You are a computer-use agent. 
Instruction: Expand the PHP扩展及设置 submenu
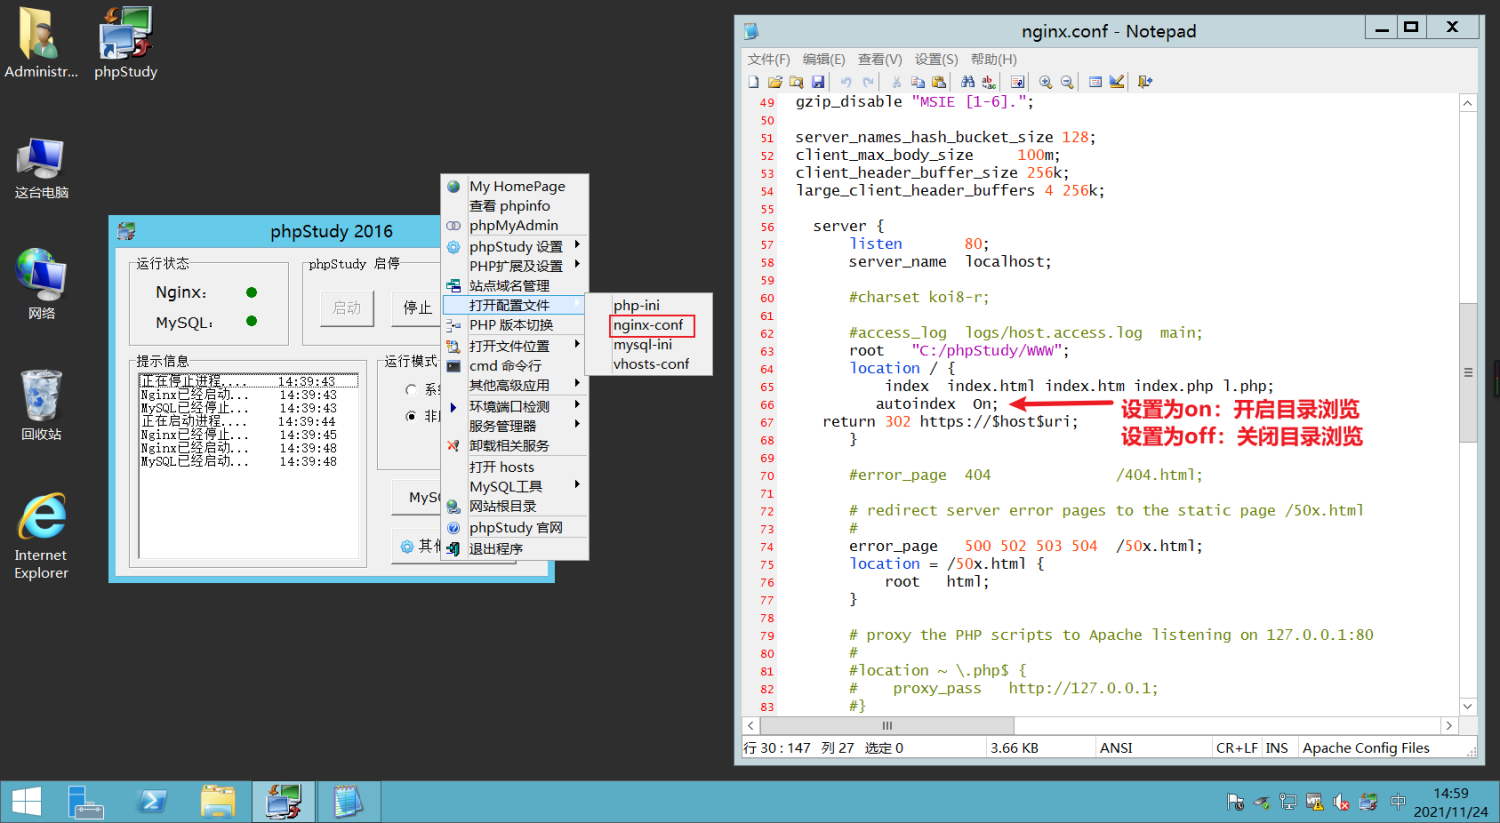(515, 266)
